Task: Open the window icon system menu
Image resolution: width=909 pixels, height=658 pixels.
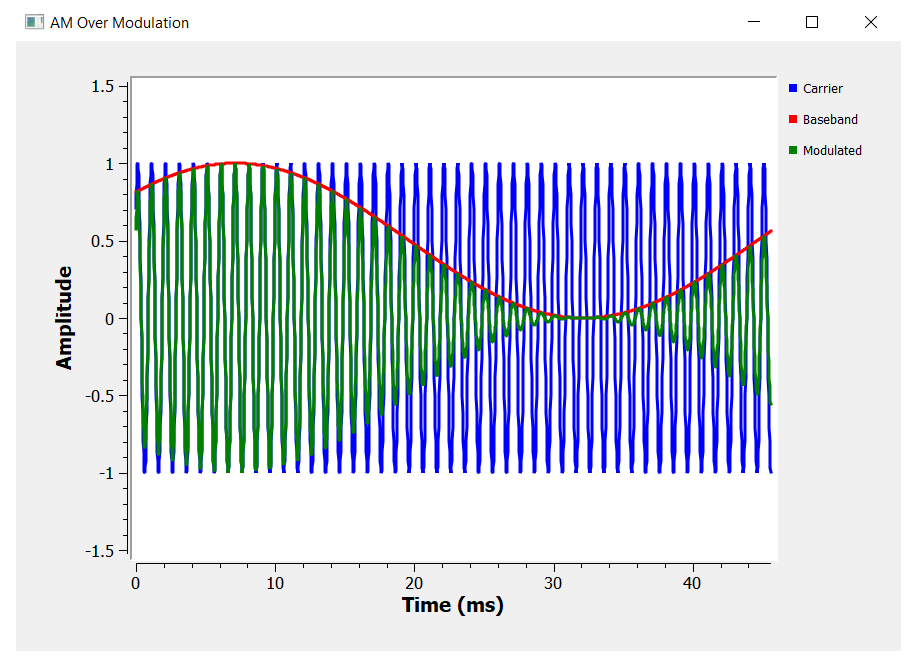Action: [x=34, y=22]
